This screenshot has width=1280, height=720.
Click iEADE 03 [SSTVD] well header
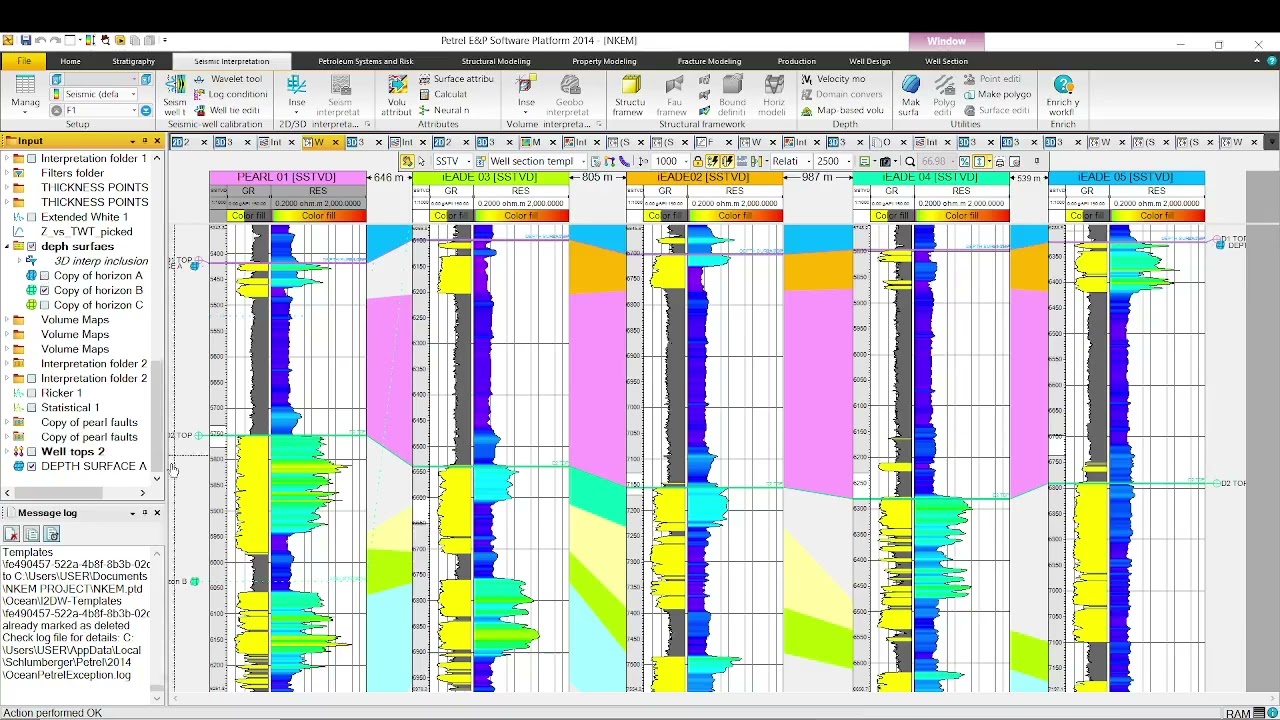click(x=490, y=177)
